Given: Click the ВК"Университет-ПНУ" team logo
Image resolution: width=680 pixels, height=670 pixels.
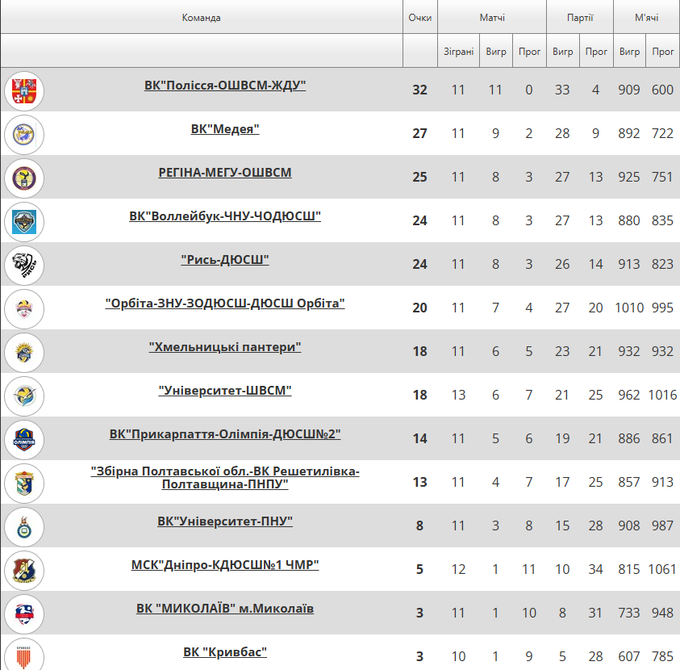Looking at the screenshot, I should point(24,526).
